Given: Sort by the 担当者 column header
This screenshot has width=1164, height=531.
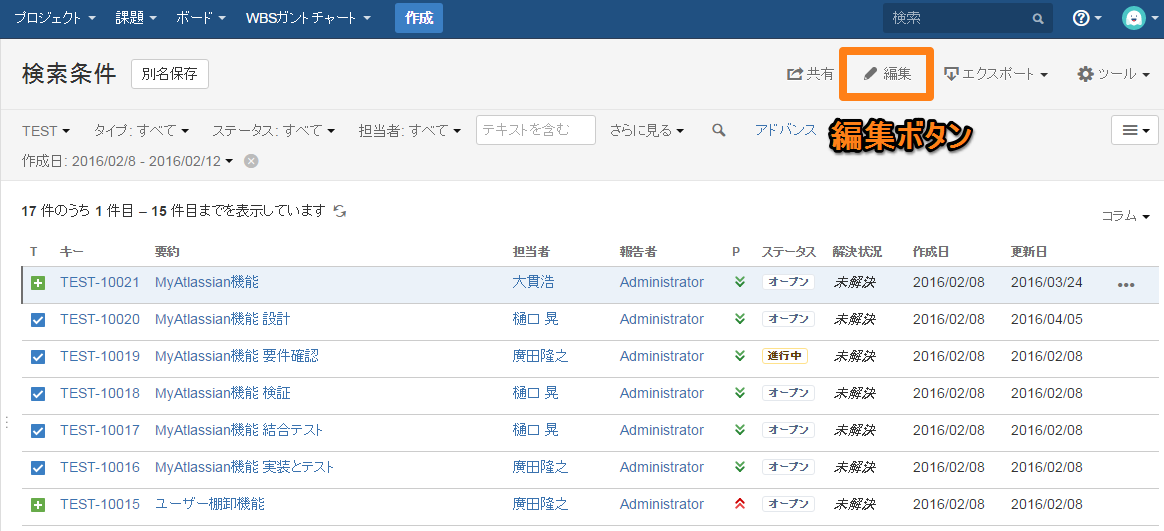Looking at the screenshot, I should pos(532,252).
